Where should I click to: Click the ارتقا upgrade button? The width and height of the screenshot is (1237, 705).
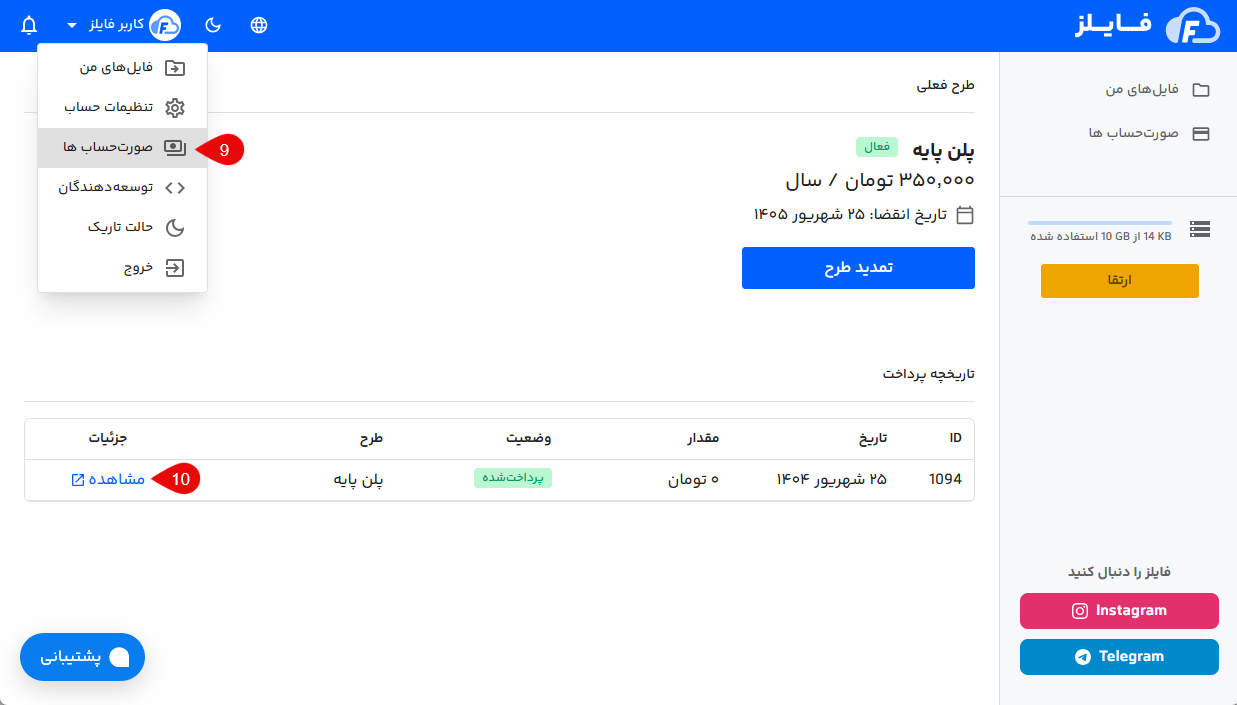[x=1119, y=280]
